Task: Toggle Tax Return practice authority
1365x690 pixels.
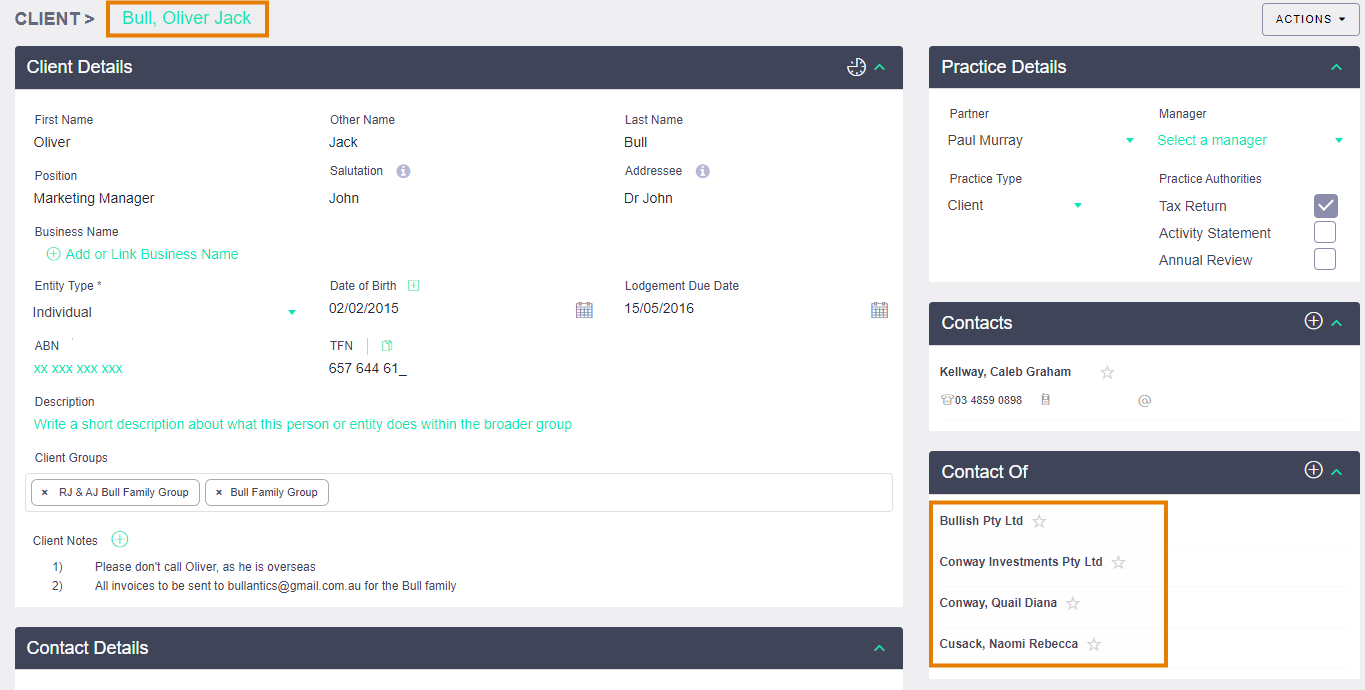Action: tap(1325, 206)
